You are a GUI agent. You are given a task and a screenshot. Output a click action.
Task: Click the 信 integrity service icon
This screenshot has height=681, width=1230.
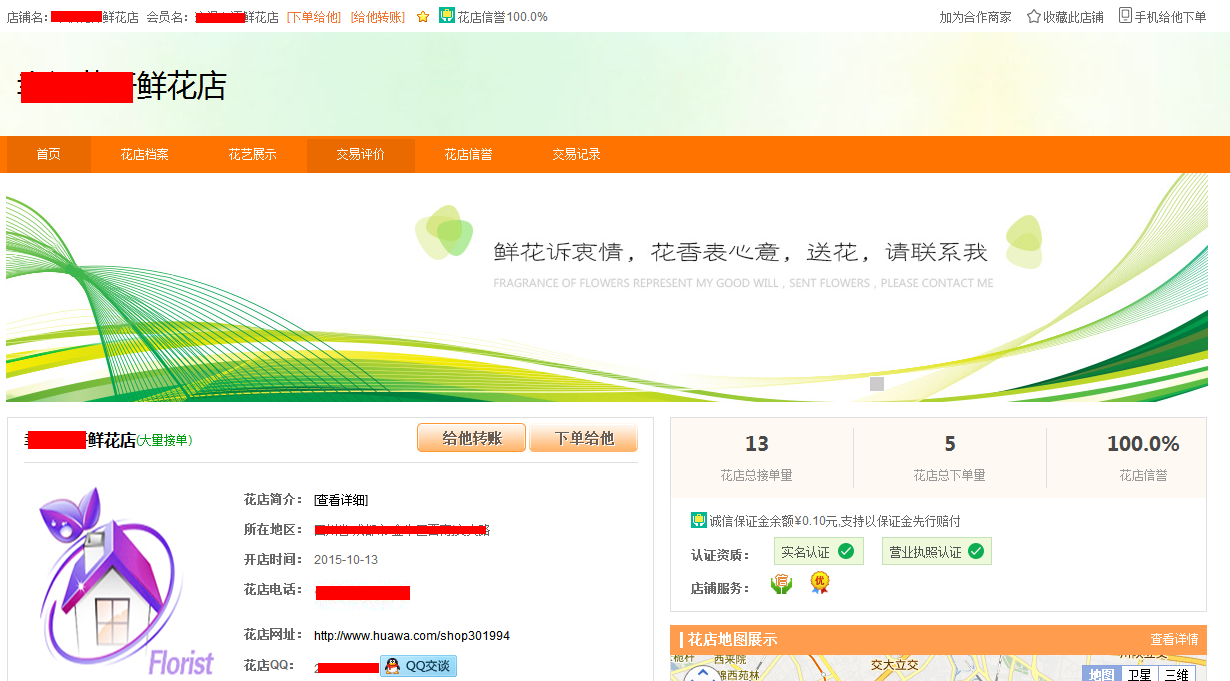pyautogui.click(x=781, y=584)
